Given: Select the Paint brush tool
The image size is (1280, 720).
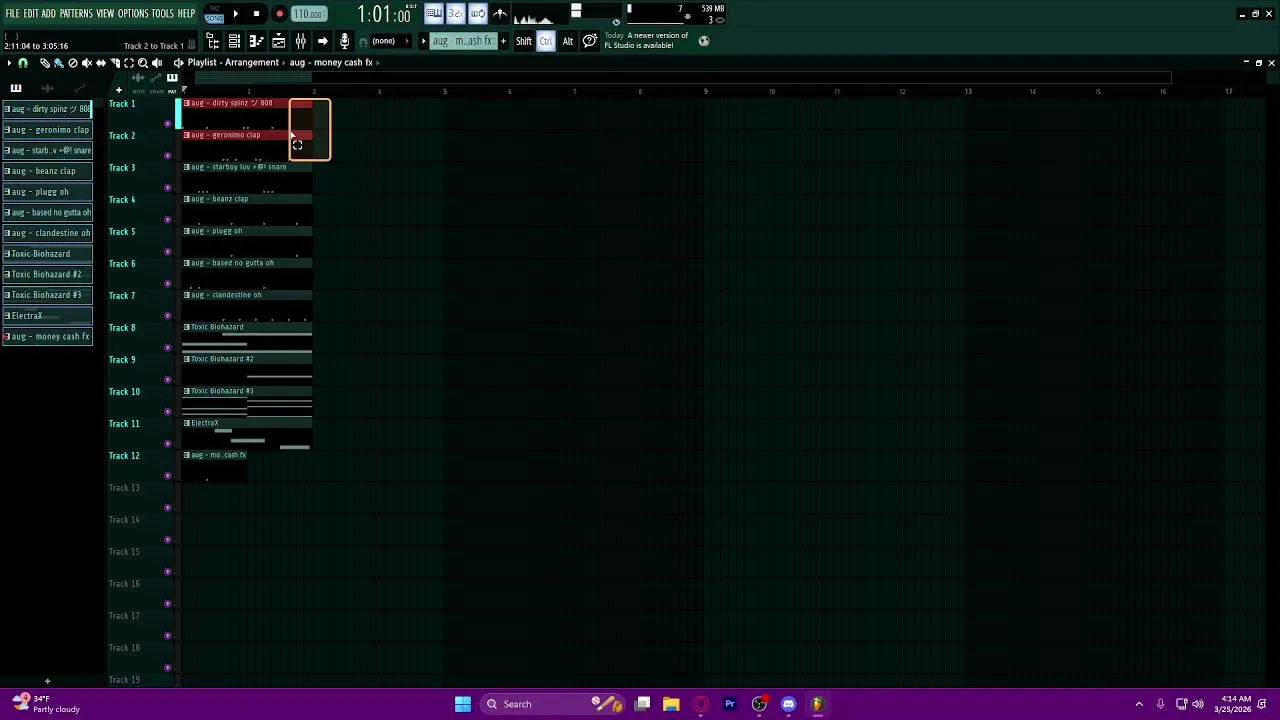Looking at the screenshot, I should (x=59, y=63).
